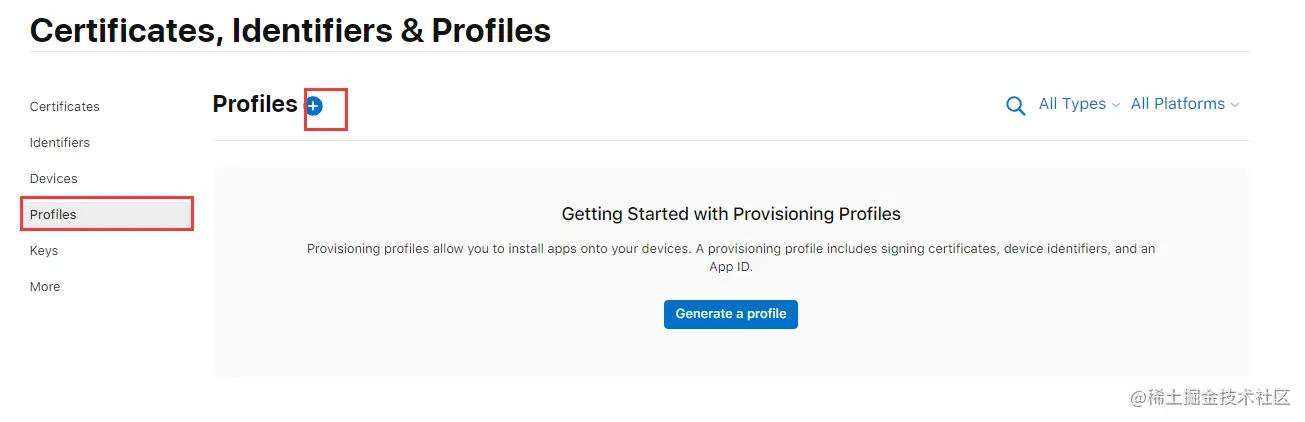Click the chevron next to All Types
The height and width of the screenshot is (422, 1305).
tap(1115, 105)
